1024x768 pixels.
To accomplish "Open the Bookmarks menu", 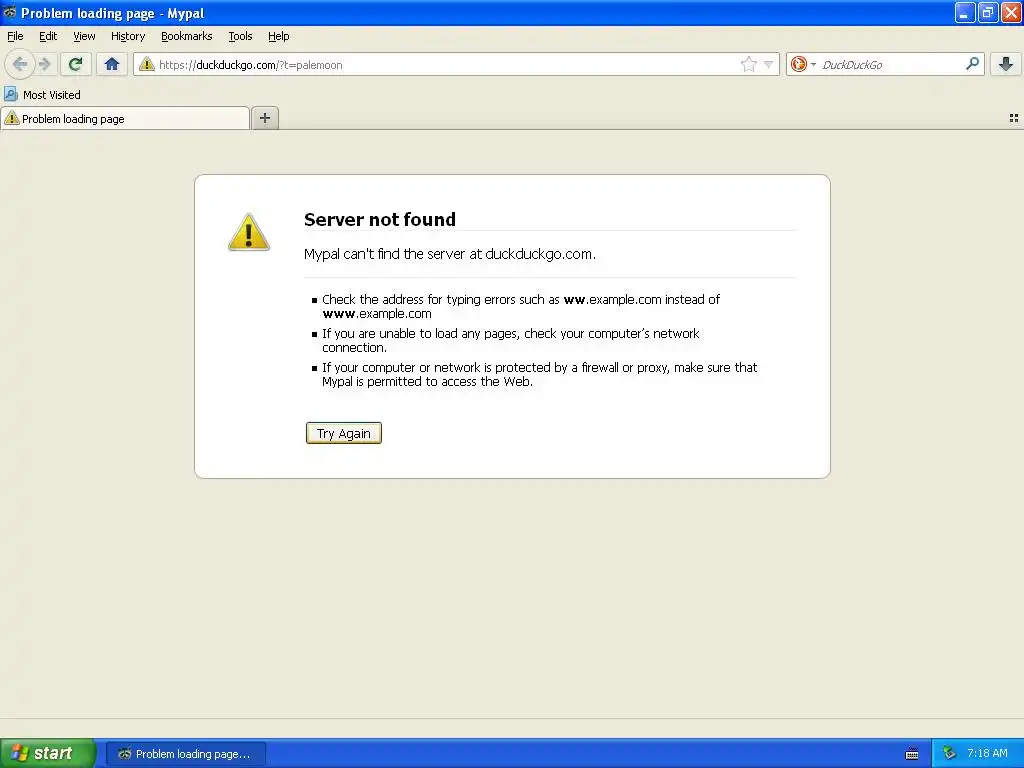I will coord(187,36).
